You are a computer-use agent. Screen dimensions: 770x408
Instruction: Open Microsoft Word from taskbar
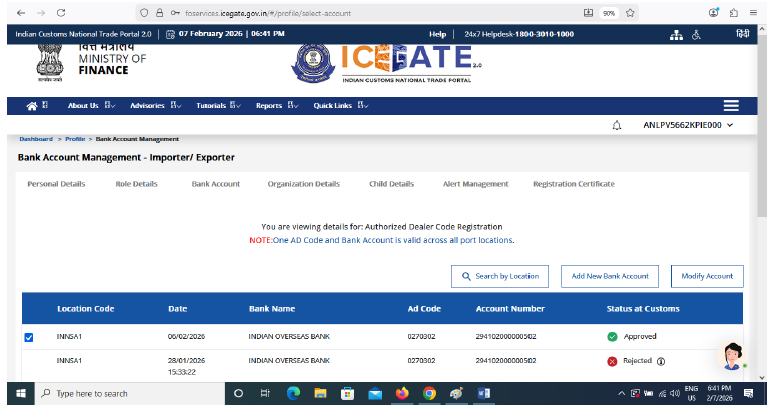[484, 394]
